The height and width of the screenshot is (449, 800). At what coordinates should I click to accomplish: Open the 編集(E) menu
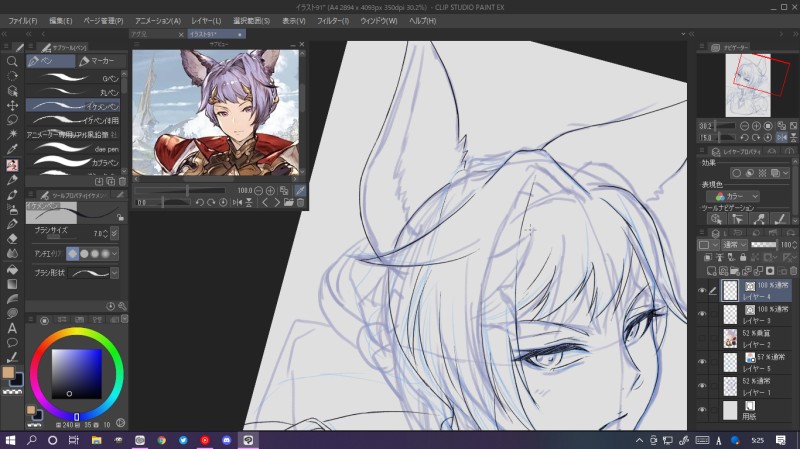click(x=61, y=21)
